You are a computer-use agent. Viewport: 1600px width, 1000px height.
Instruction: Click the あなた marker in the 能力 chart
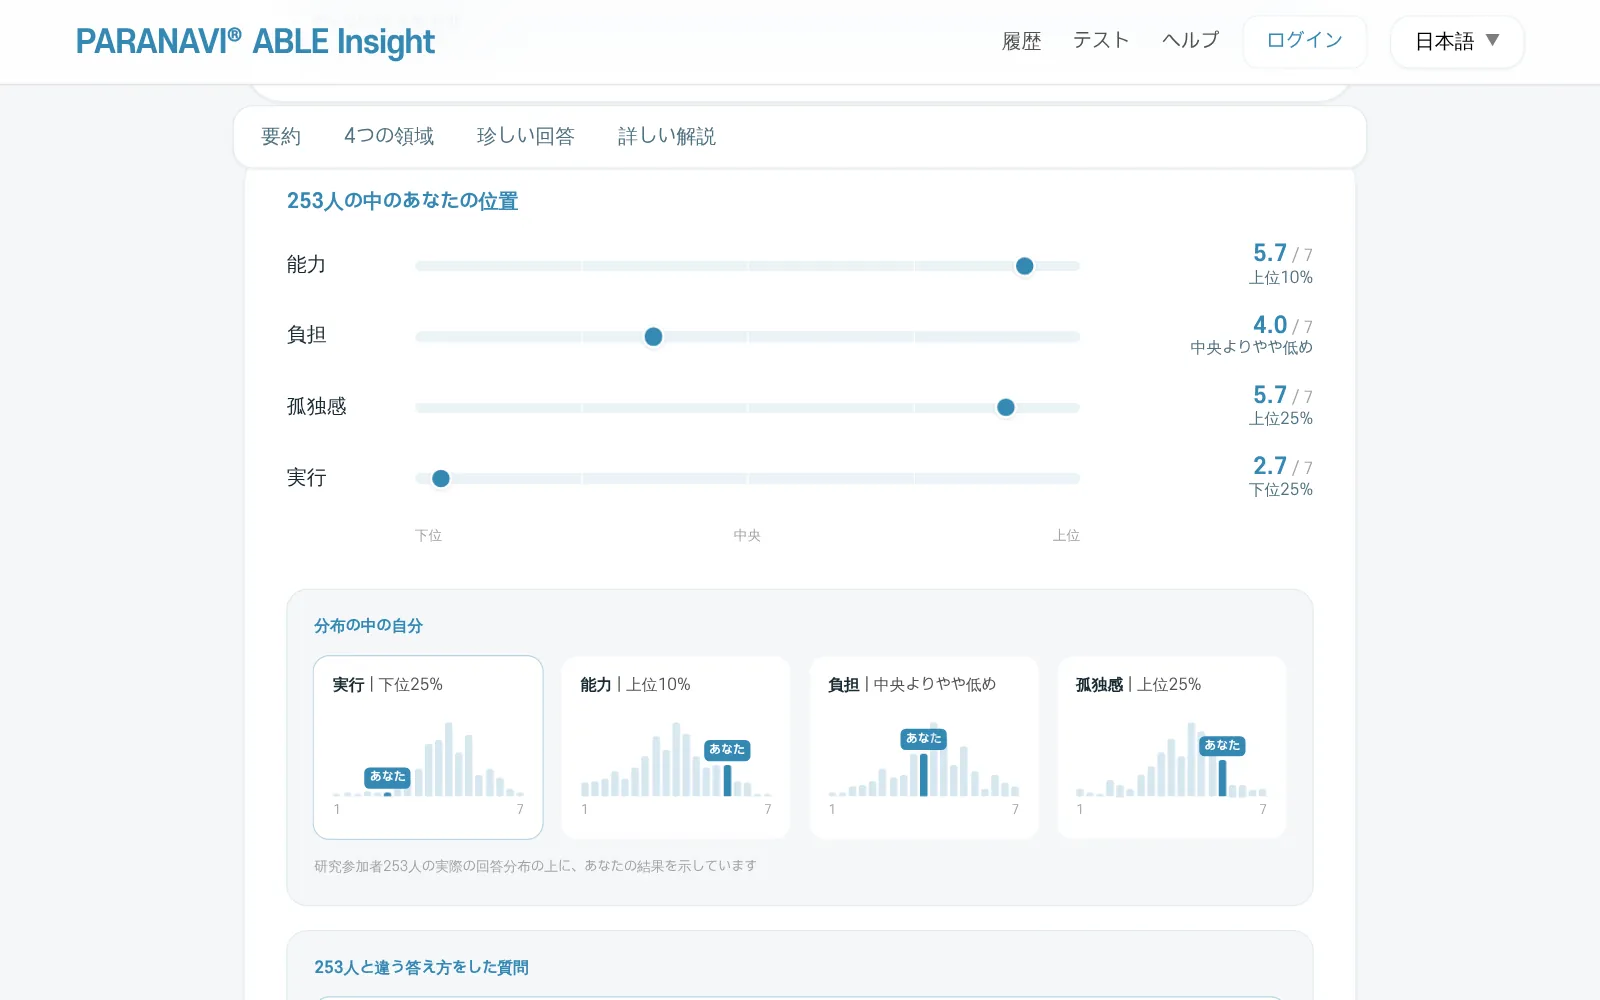(727, 750)
